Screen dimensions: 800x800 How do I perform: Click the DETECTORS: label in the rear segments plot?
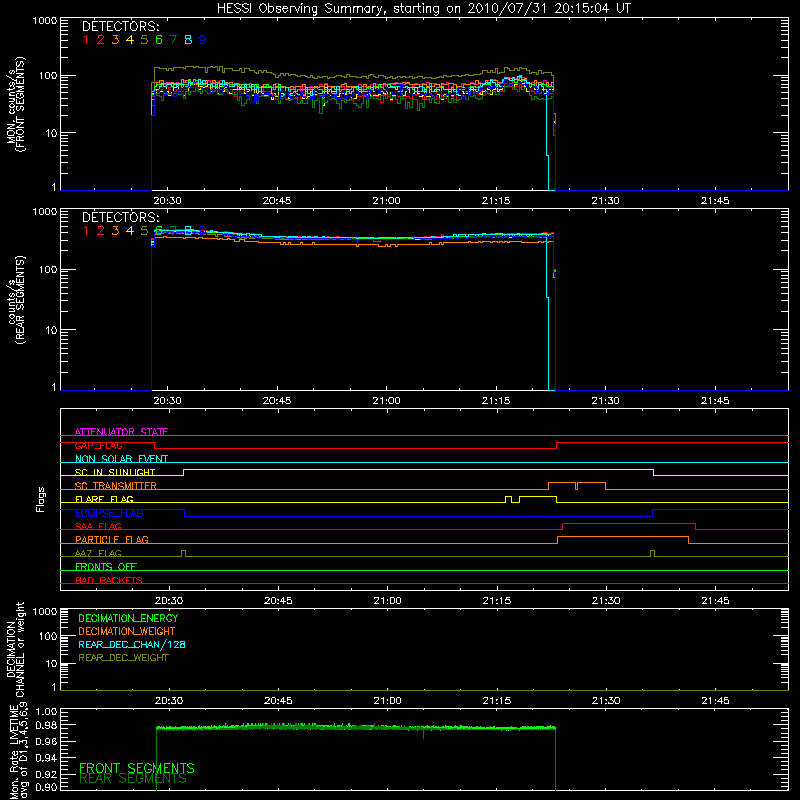pos(120,217)
